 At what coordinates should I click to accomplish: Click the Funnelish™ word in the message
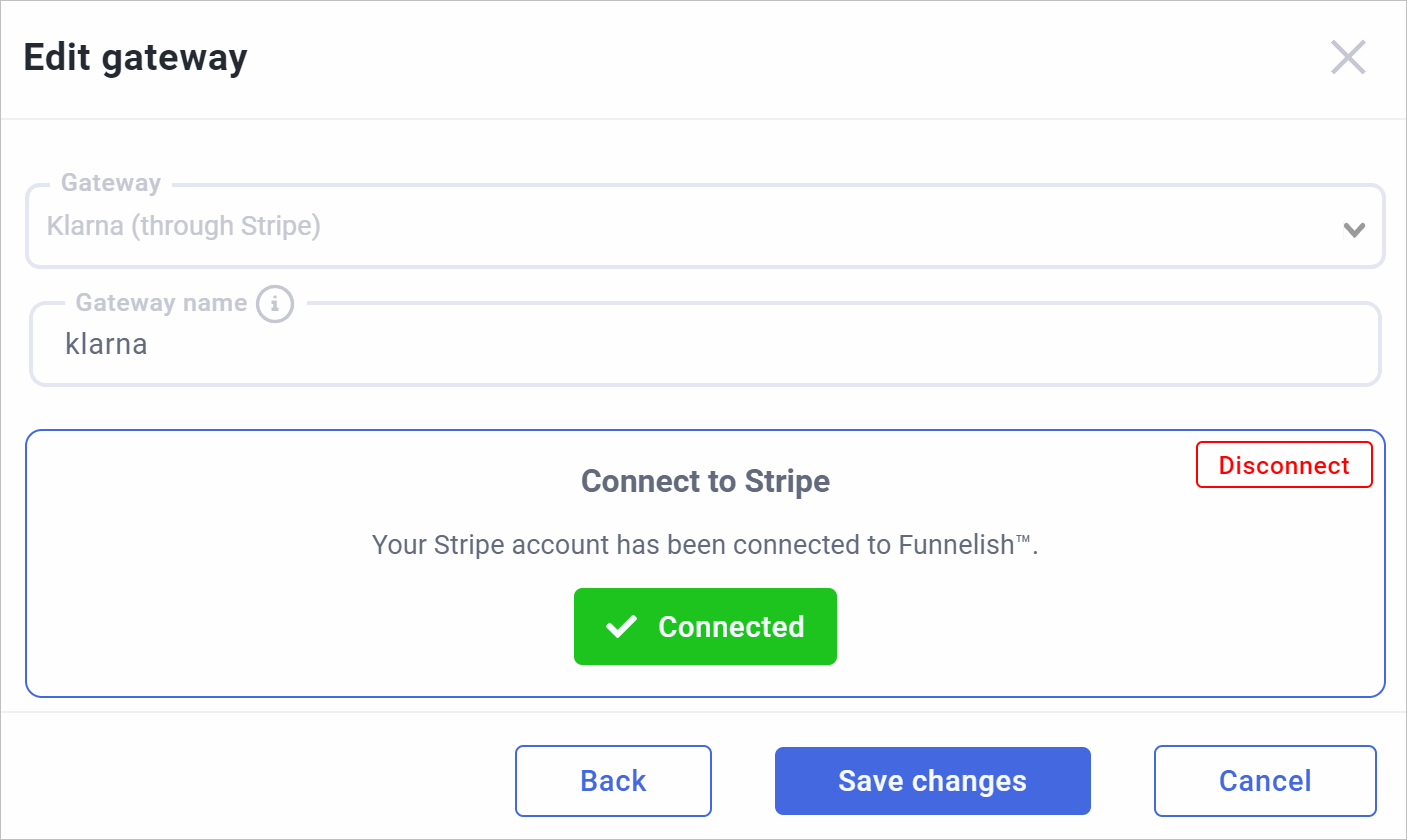point(966,545)
